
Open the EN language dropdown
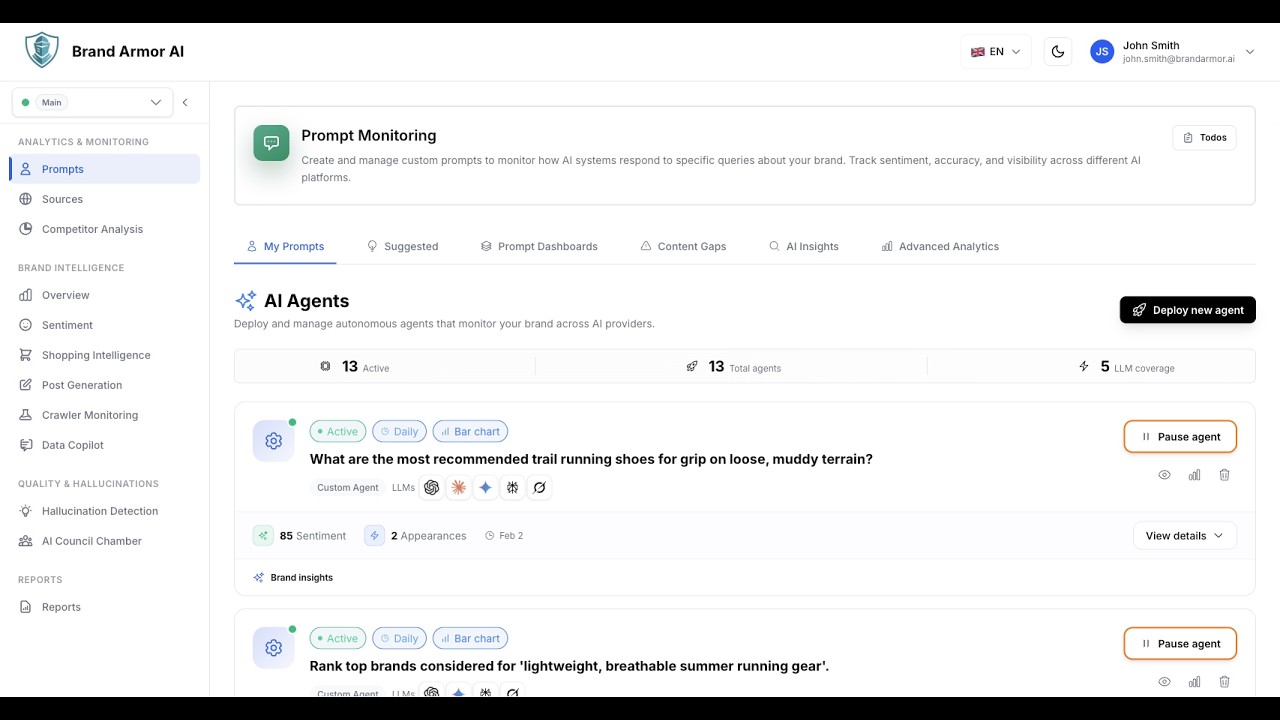(x=995, y=52)
